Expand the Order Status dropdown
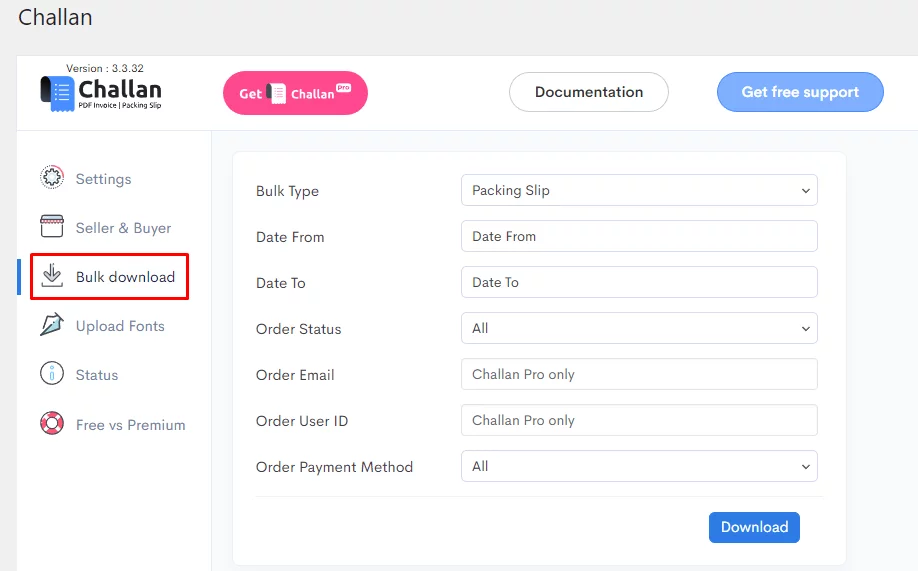The image size is (918, 571). coord(639,329)
